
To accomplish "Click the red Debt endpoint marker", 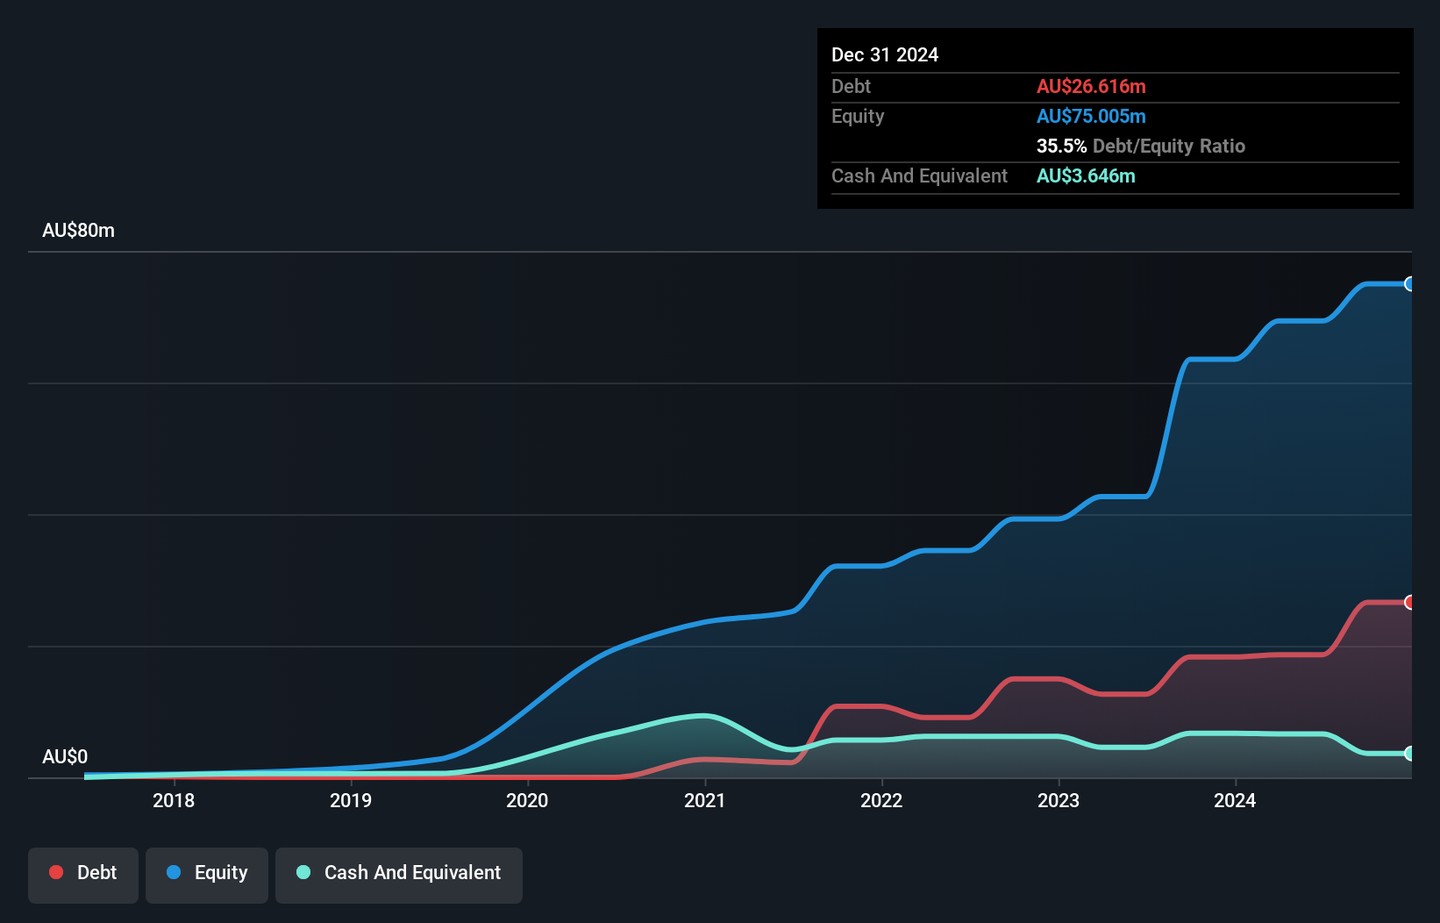I will click(x=1409, y=602).
